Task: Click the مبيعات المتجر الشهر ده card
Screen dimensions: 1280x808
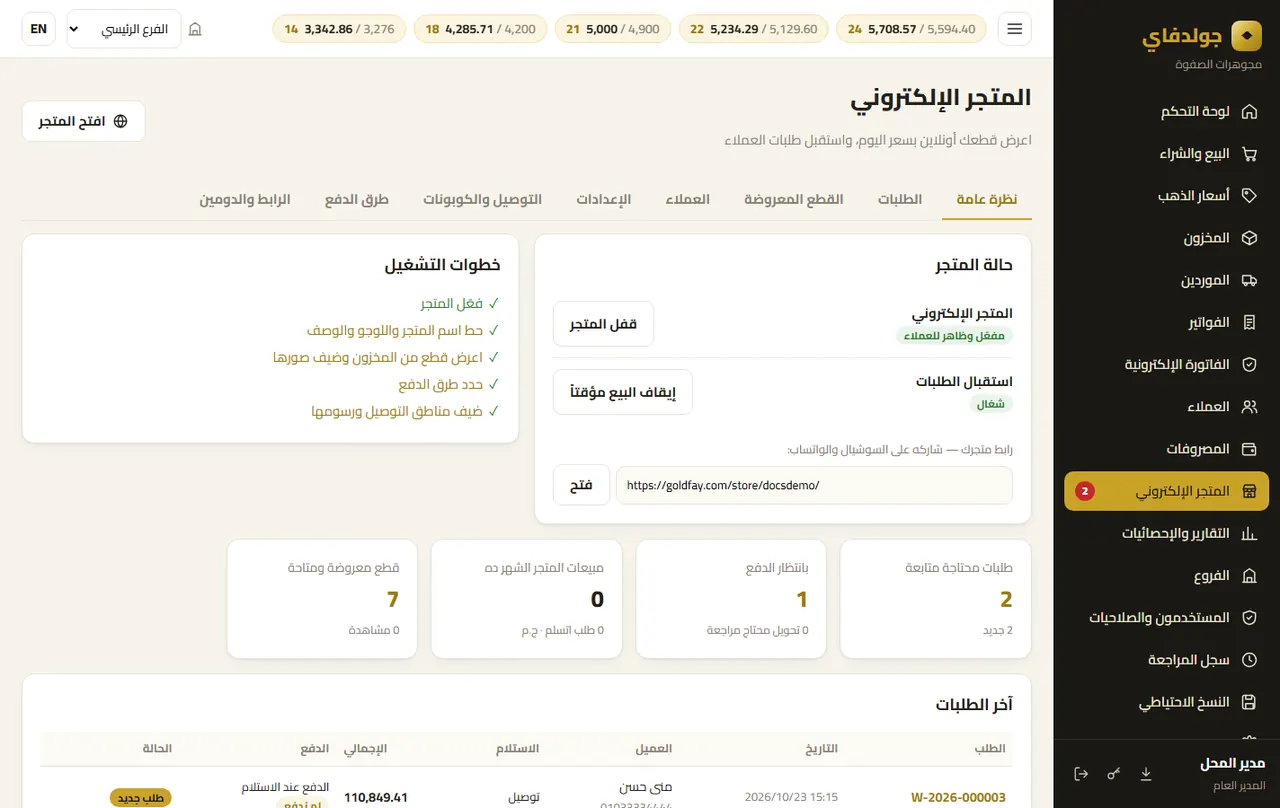Action: [x=527, y=599]
